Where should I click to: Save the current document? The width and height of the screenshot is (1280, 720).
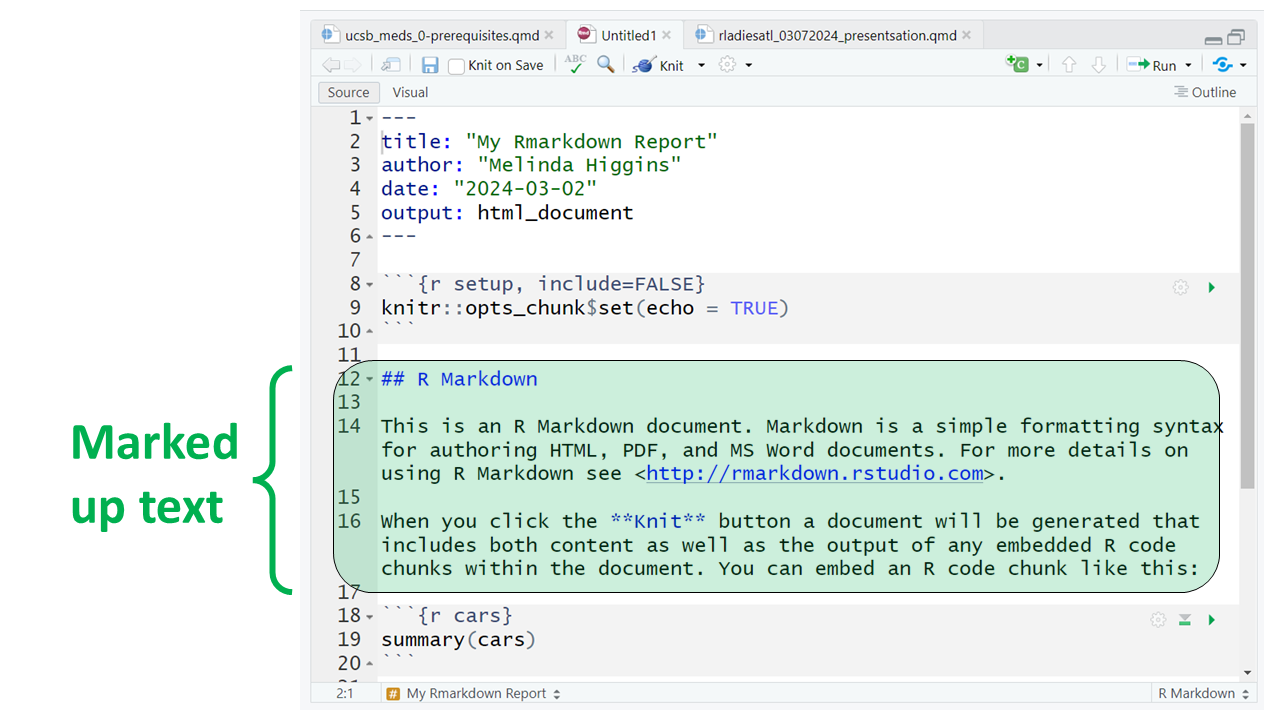(x=430, y=65)
